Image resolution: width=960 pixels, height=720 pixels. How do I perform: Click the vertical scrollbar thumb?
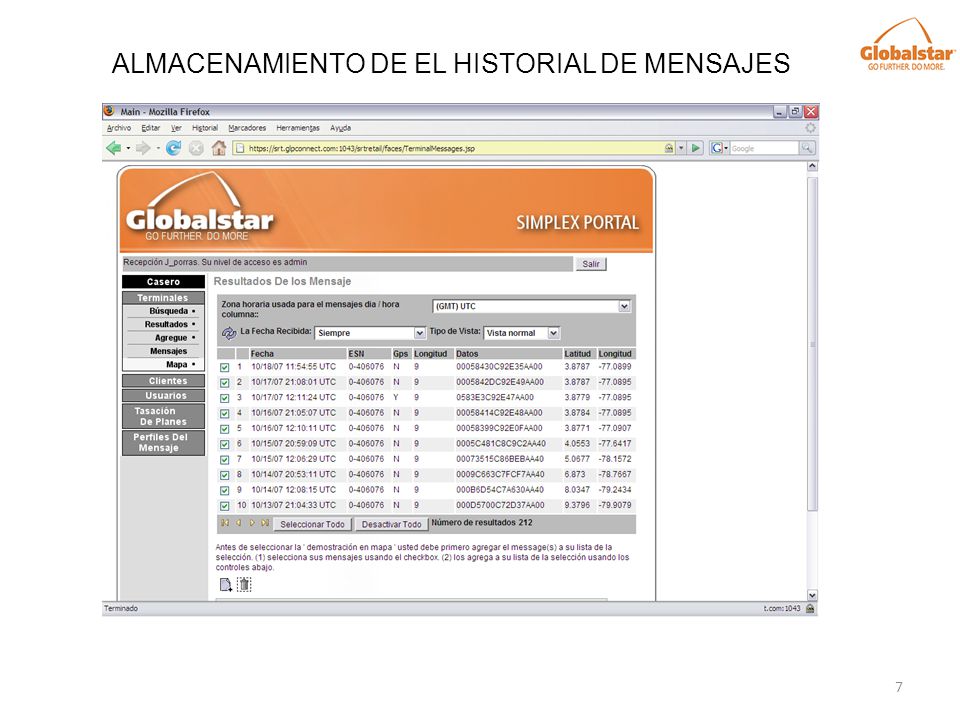tap(812, 344)
